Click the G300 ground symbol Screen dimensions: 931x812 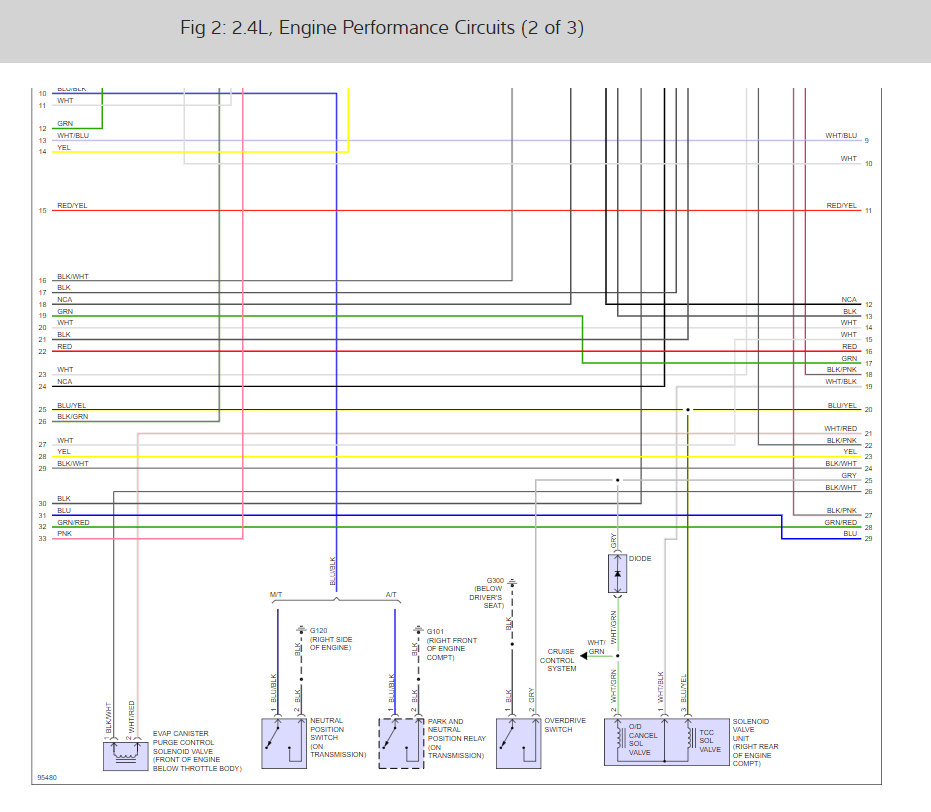[512, 582]
